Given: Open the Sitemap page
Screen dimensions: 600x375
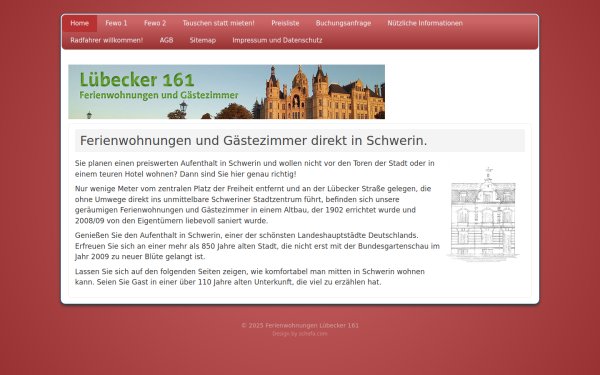Looking at the screenshot, I should (x=203, y=40).
